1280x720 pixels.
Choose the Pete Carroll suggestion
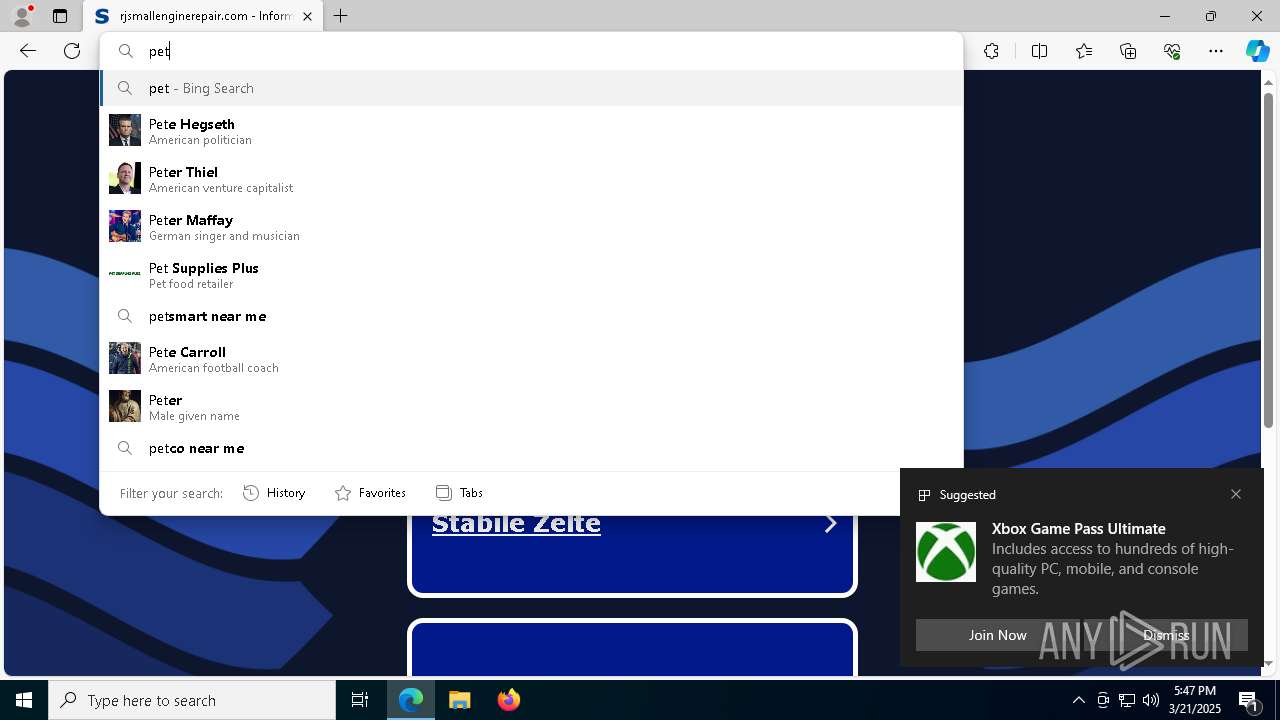point(531,358)
